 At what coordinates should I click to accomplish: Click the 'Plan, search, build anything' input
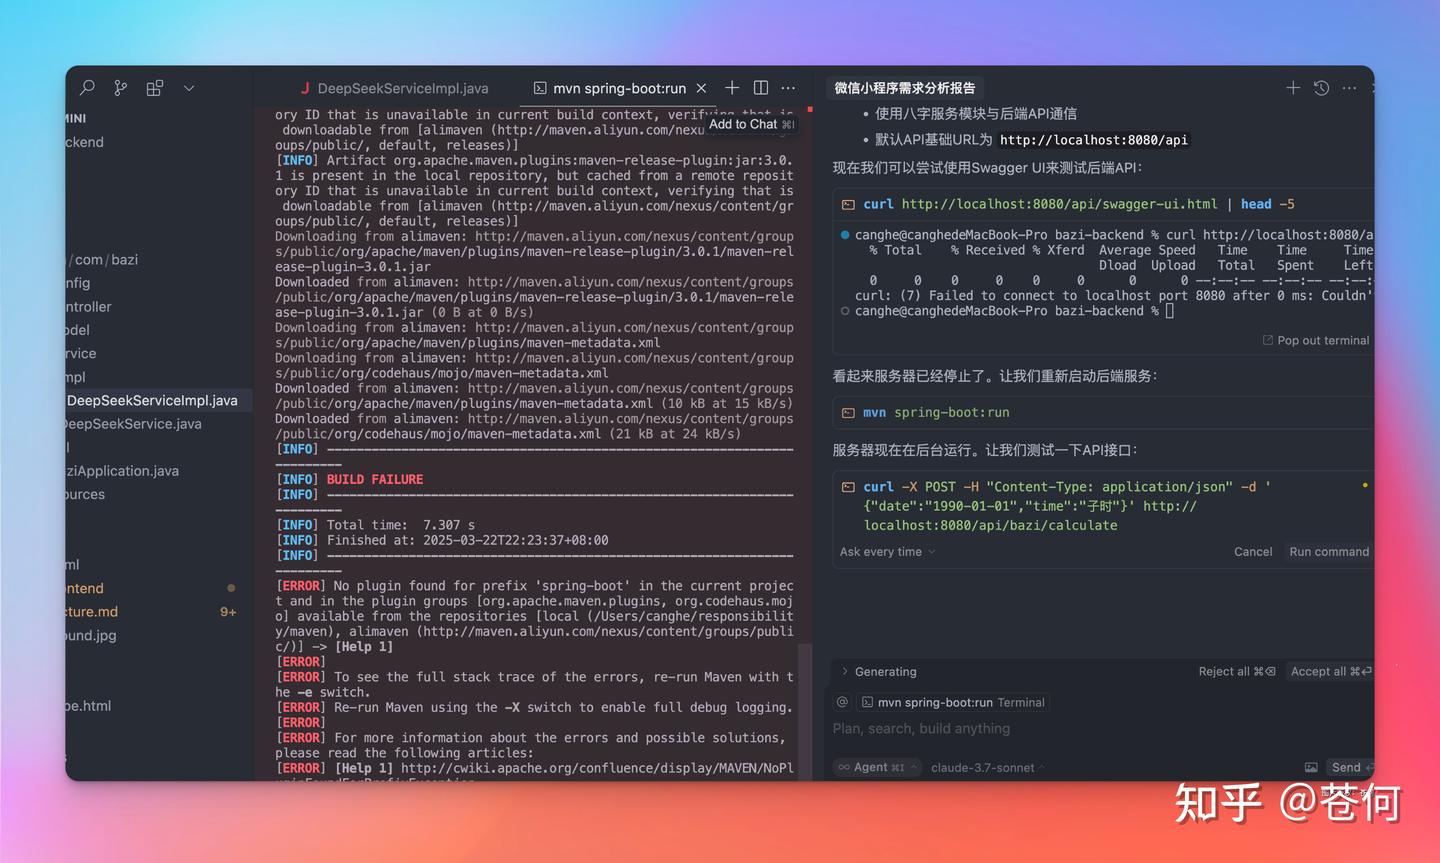click(x=1000, y=729)
